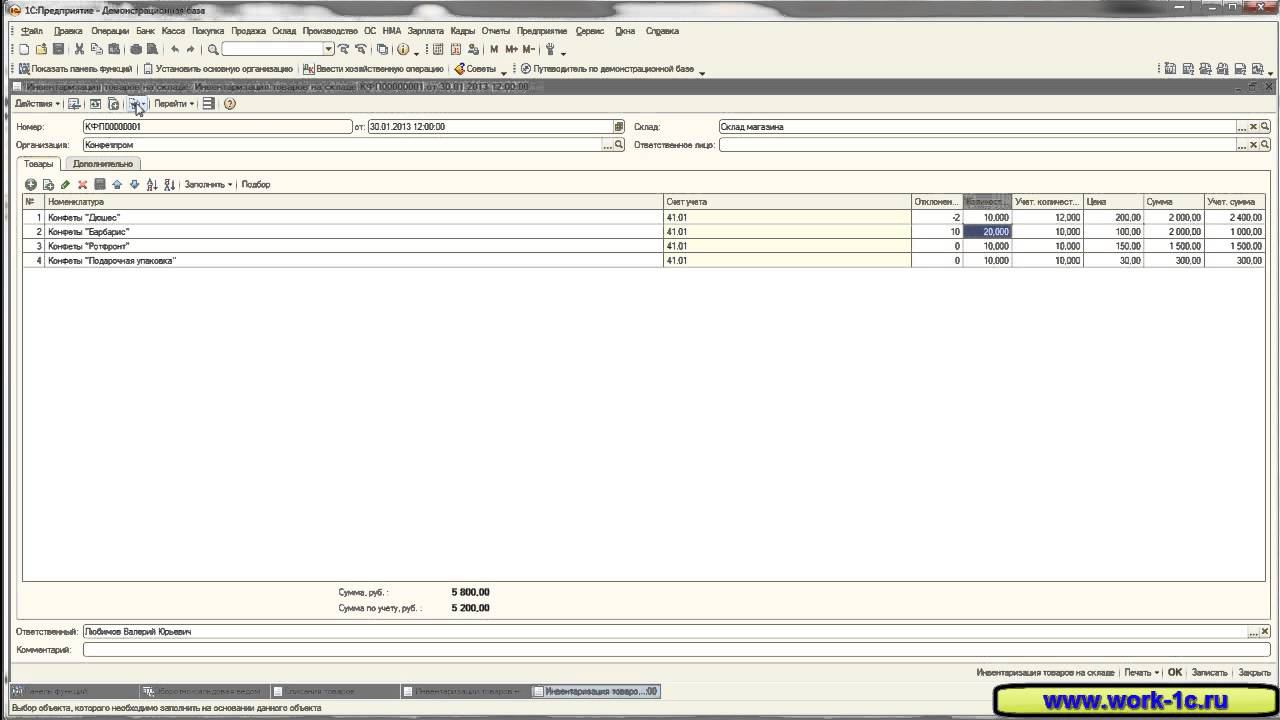This screenshot has height=720, width=1280.
Task: Open the Склад menu in menu bar
Action: click(284, 31)
